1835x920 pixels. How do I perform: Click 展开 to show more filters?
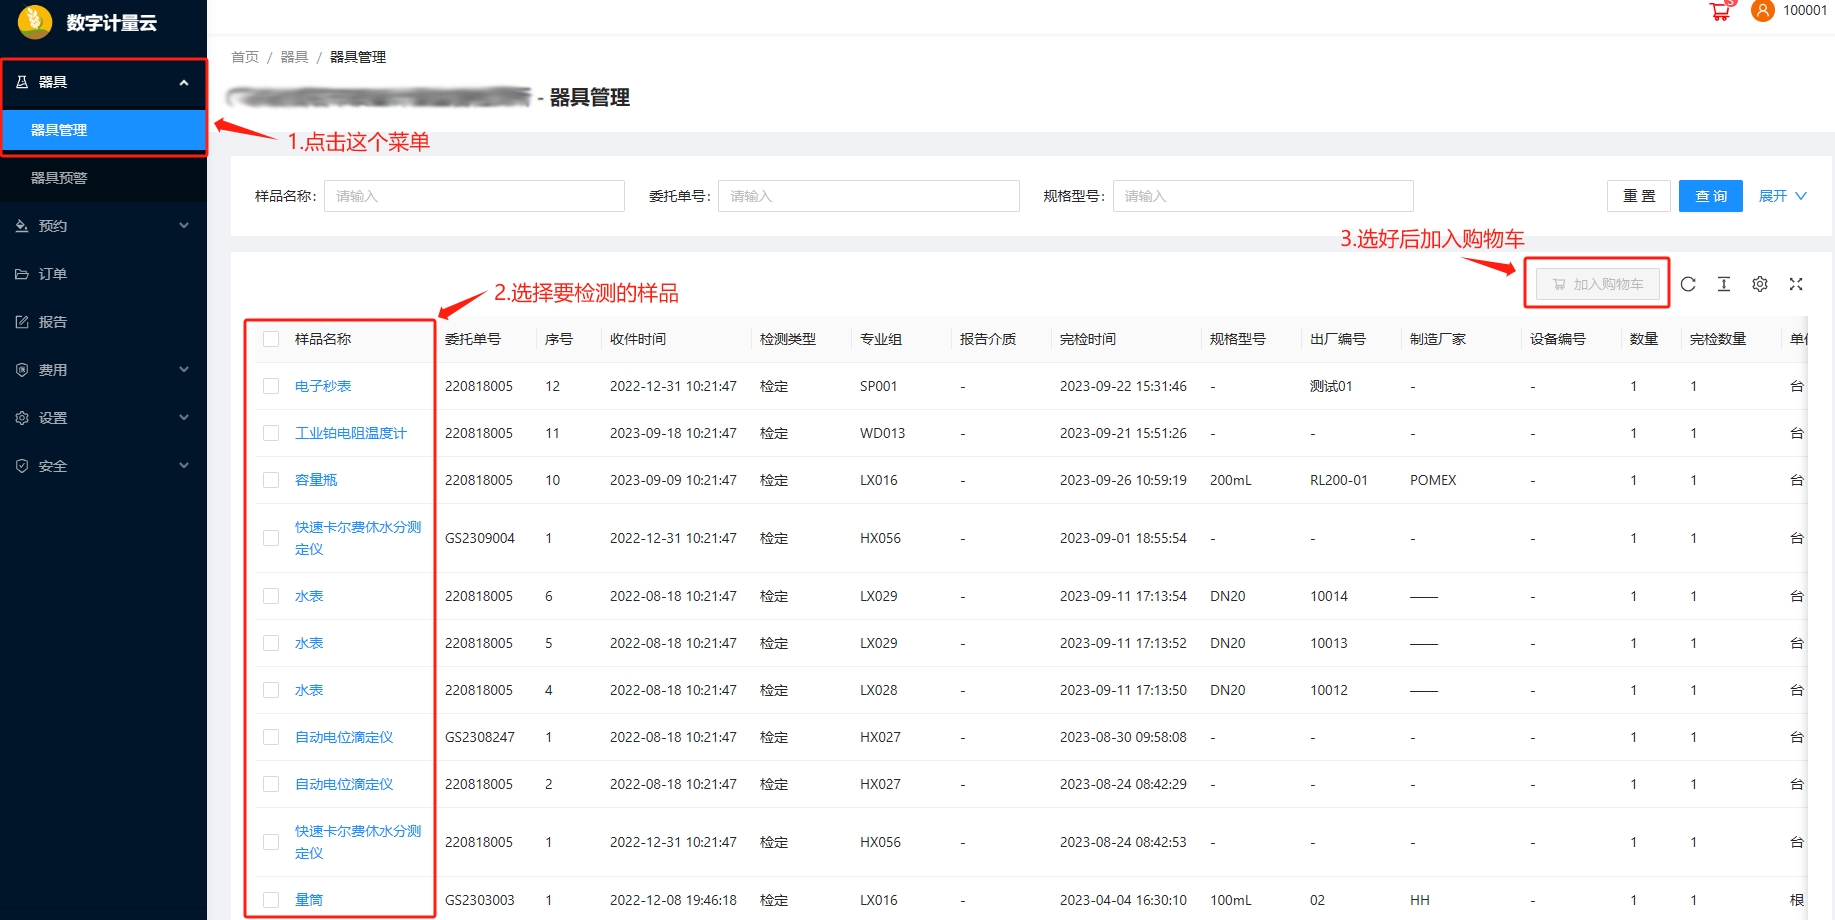1782,196
